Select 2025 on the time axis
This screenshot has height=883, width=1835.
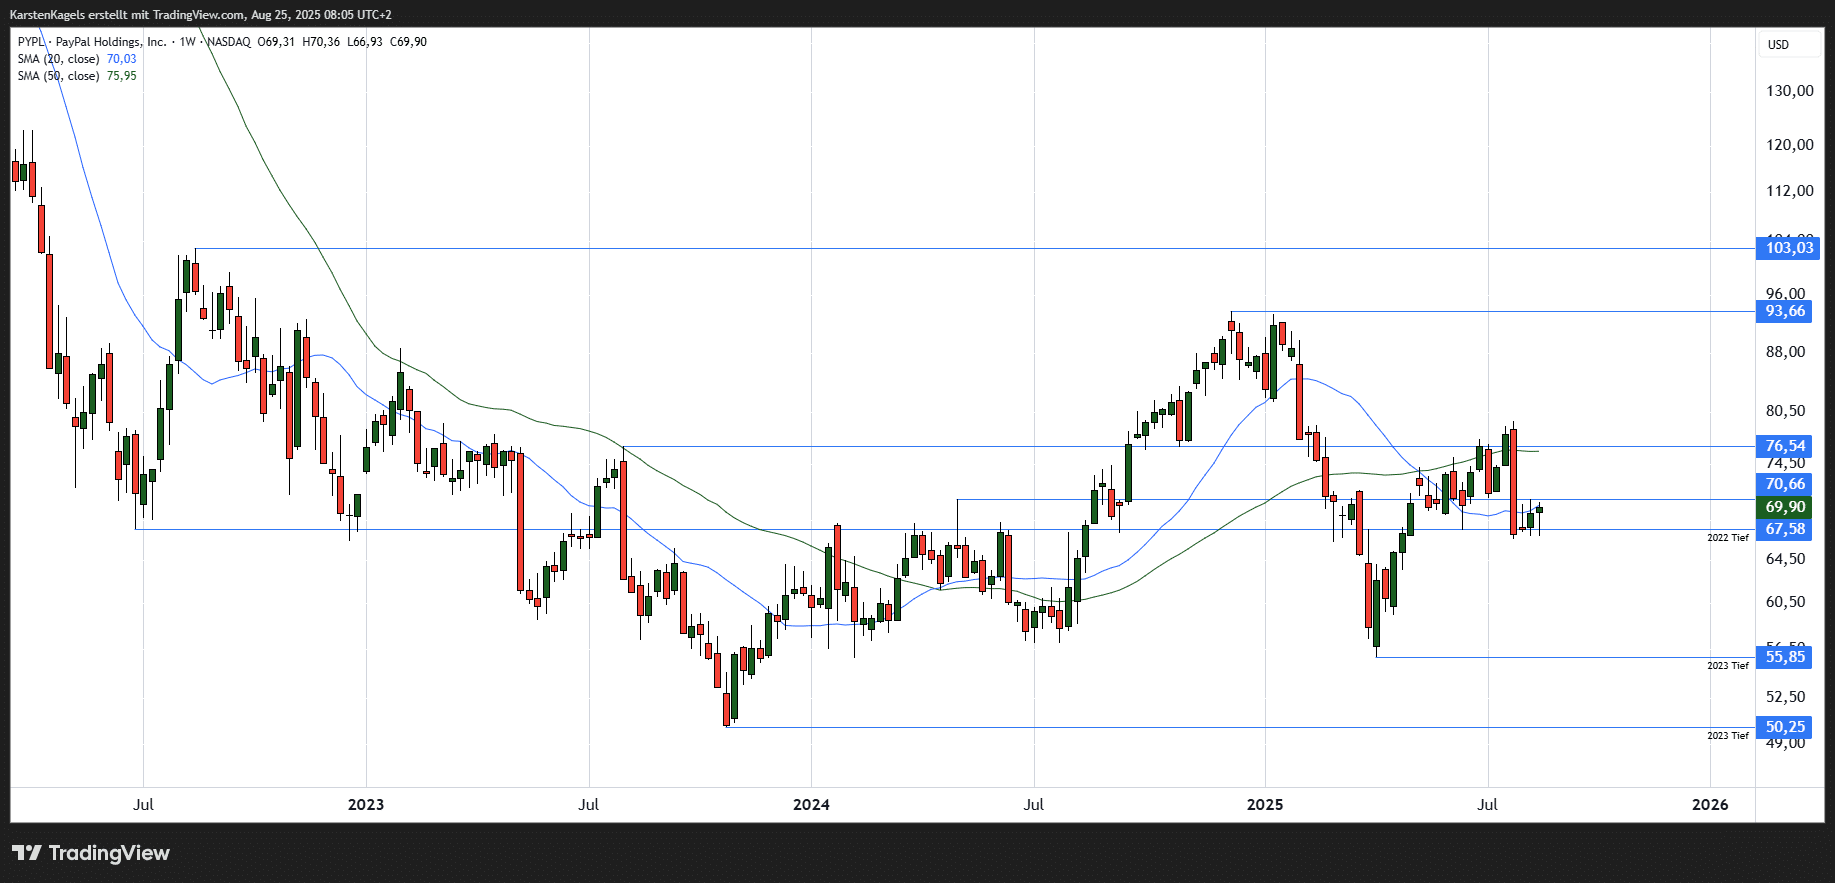[x=1264, y=805]
